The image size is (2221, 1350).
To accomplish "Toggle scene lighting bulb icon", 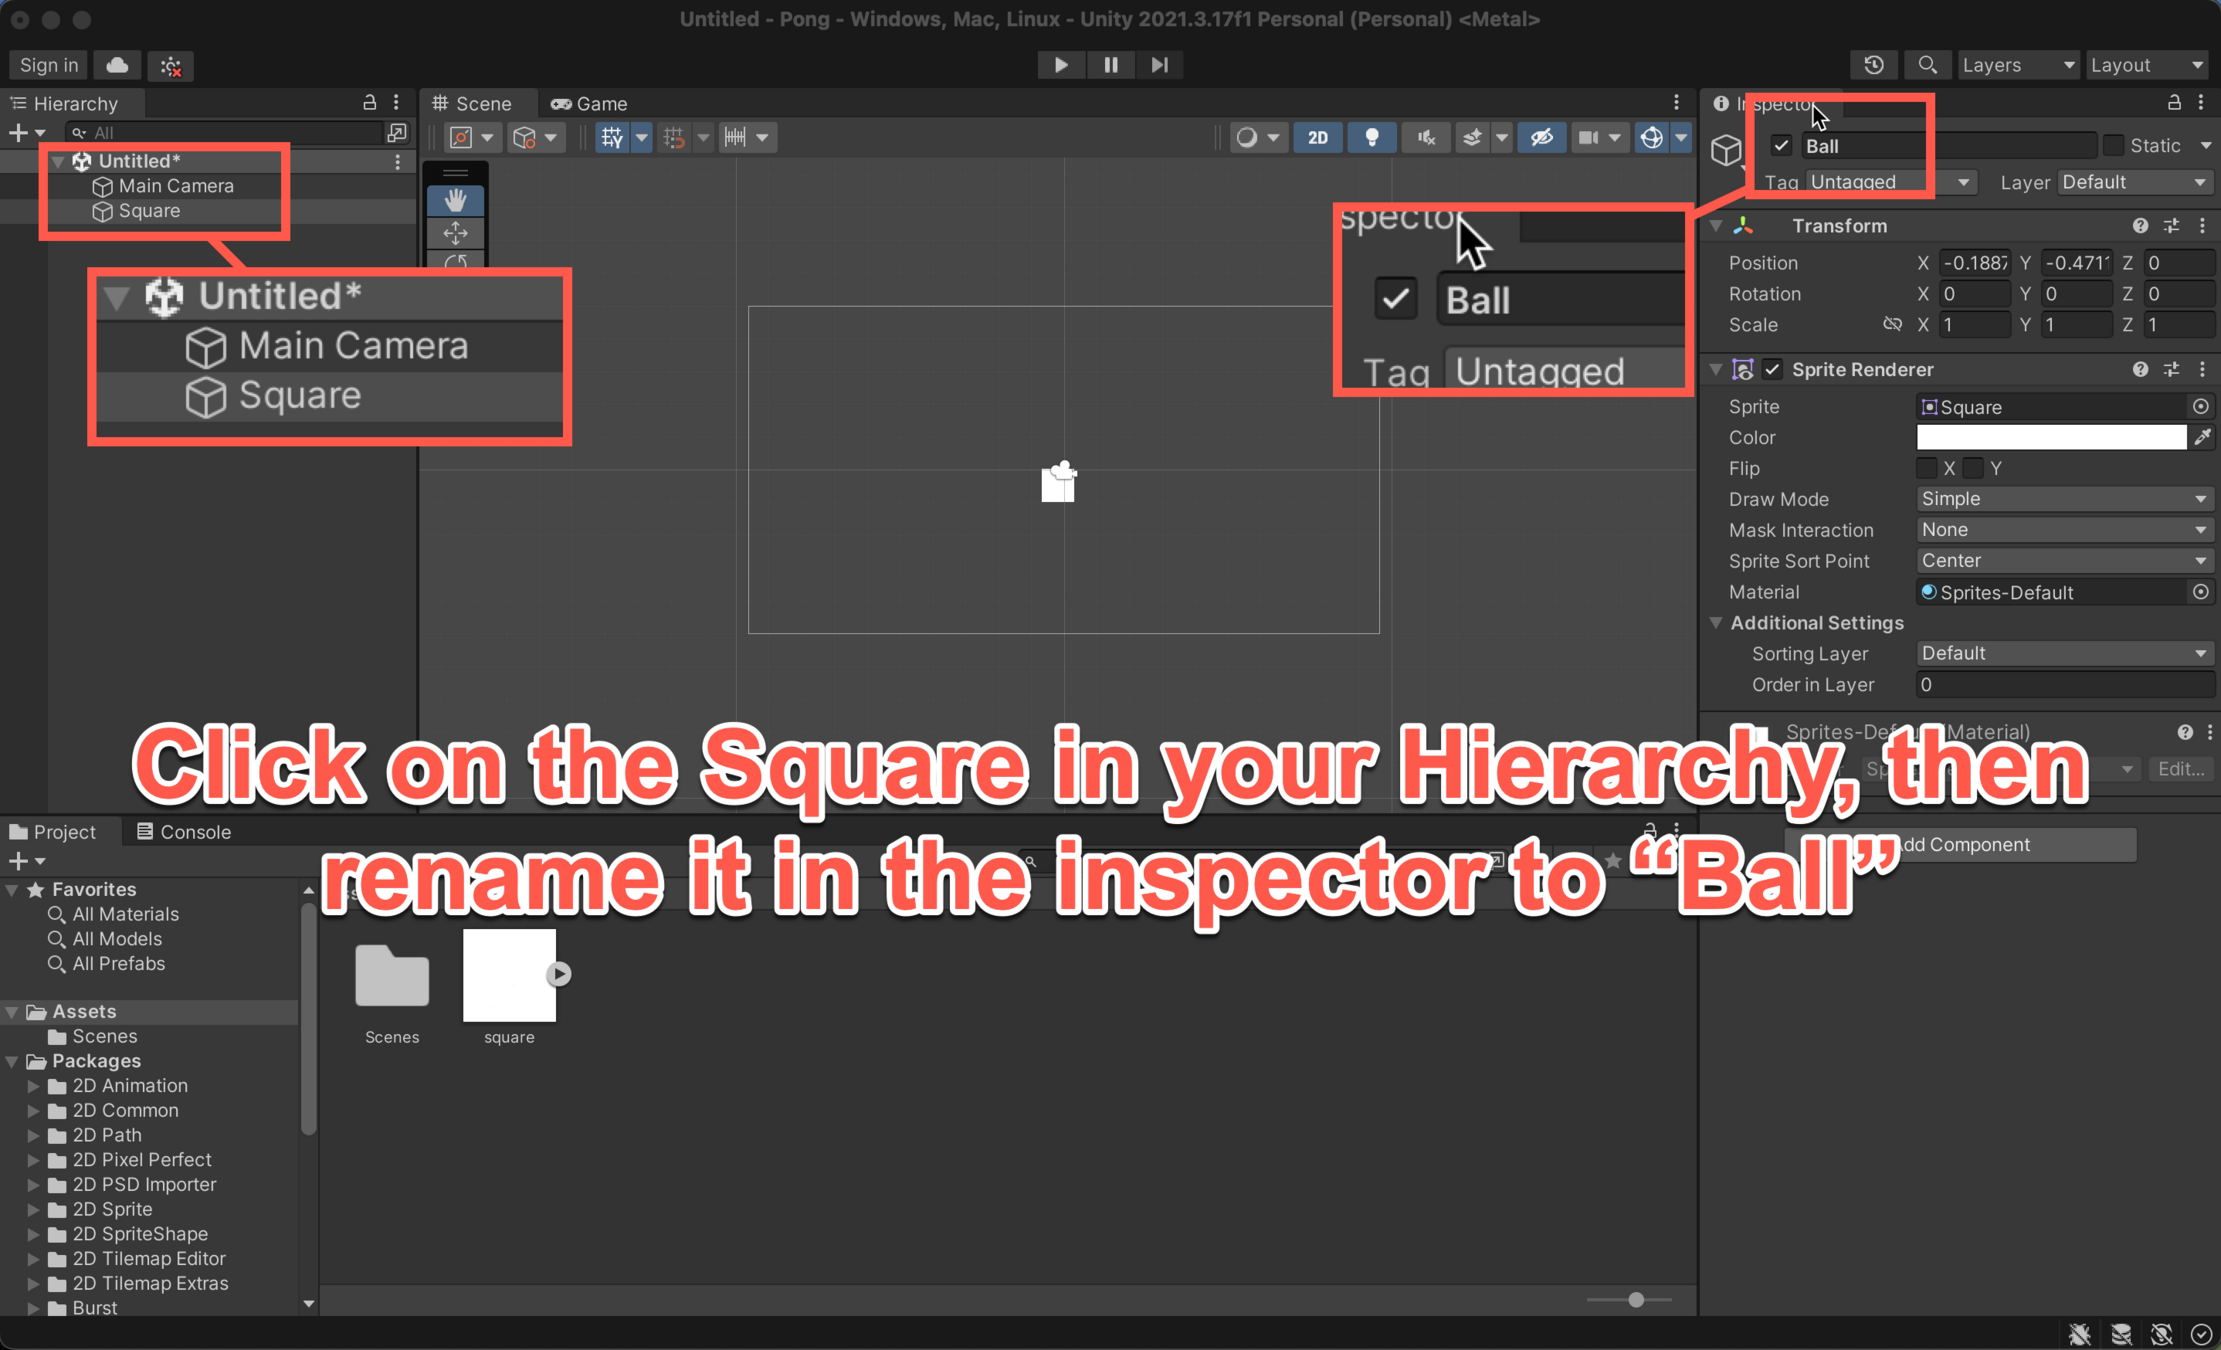I will (x=1371, y=138).
